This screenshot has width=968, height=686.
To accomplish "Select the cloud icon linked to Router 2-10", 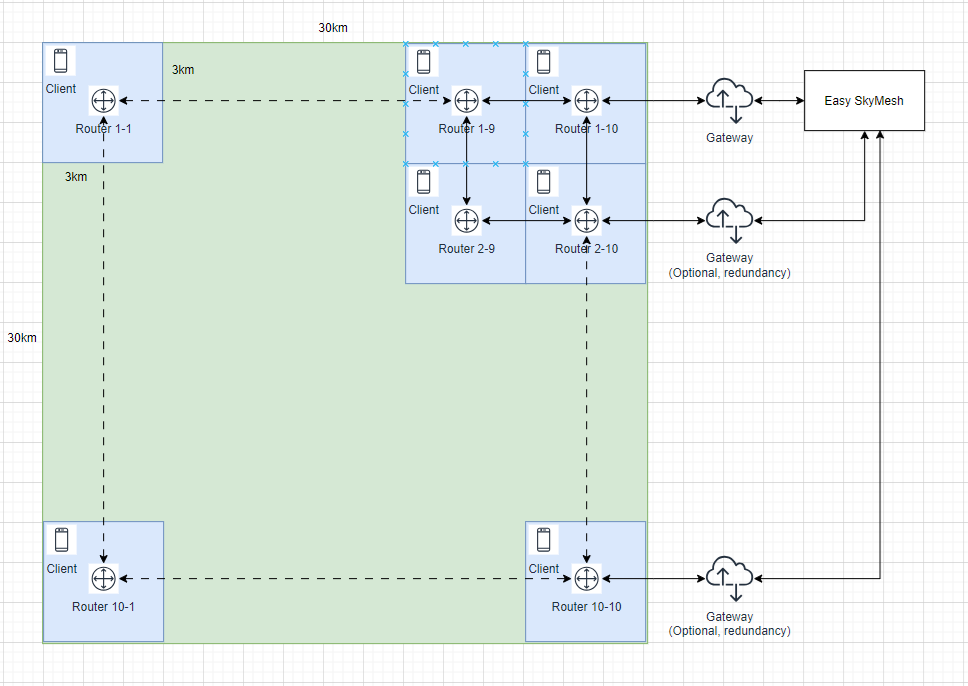I will point(729,220).
